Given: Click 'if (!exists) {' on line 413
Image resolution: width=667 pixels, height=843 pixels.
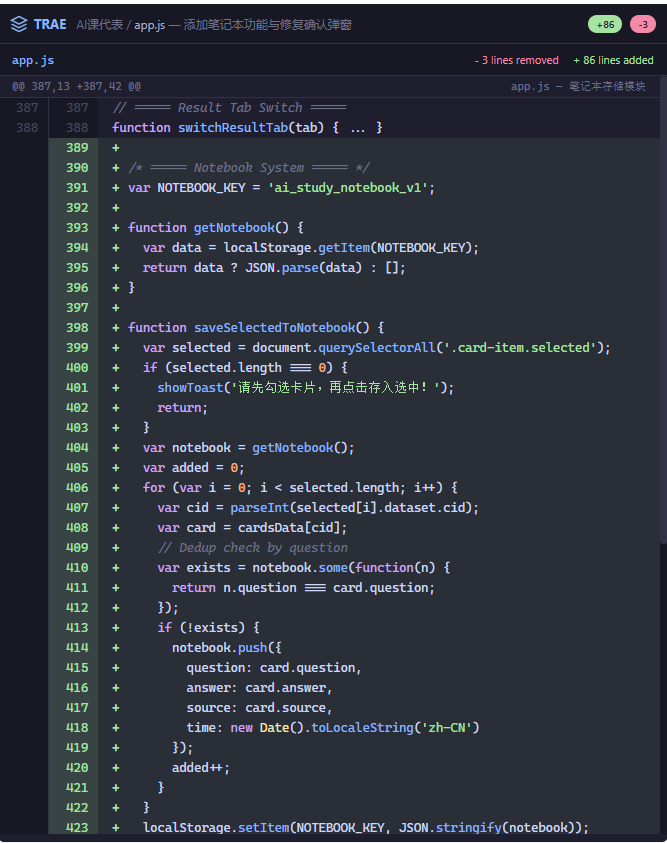Looking at the screenshot, I should [x=209, y=627].
